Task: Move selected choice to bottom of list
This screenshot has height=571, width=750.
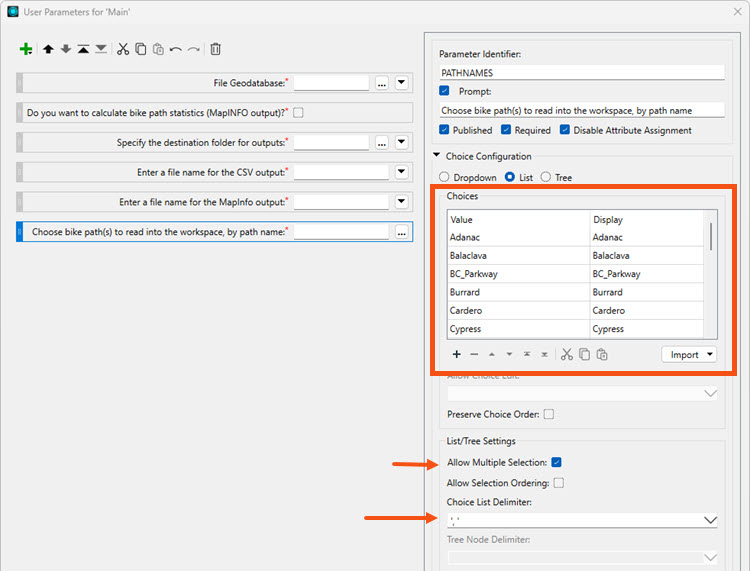Action: click(x=544, y=354)
